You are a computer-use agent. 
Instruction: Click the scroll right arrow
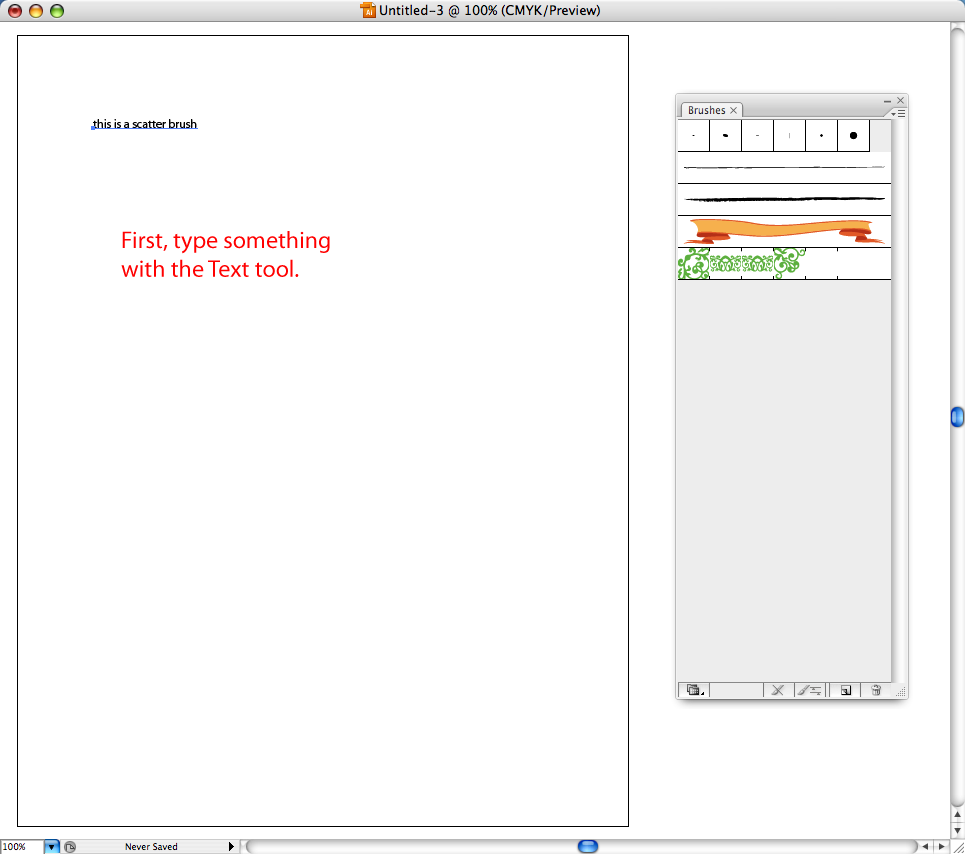point(942,847)
